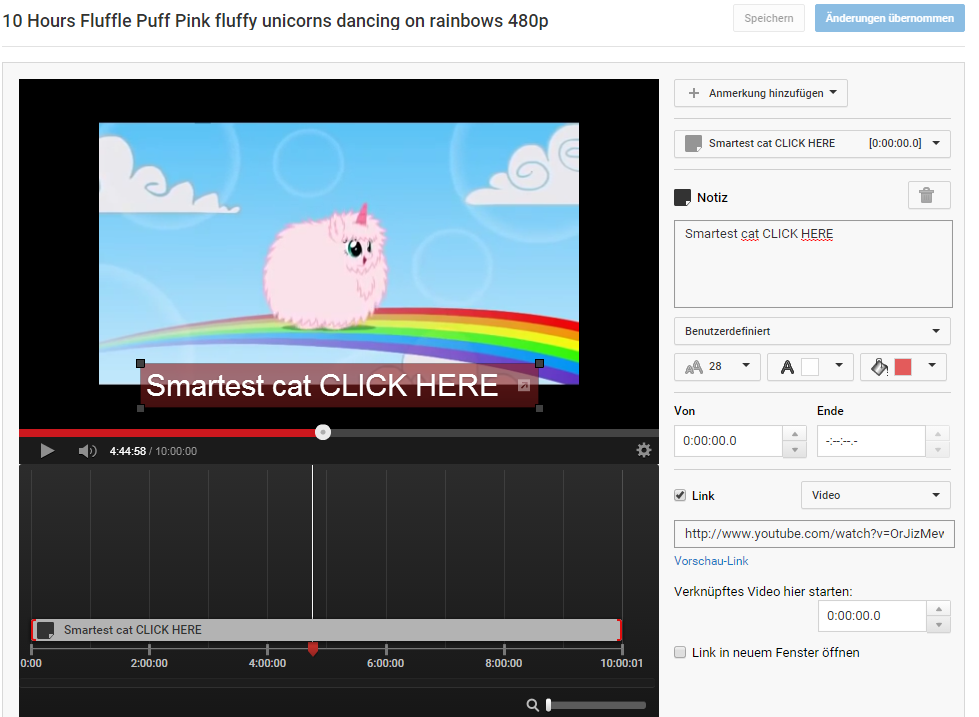Open the Video link type dropdown

875,495
